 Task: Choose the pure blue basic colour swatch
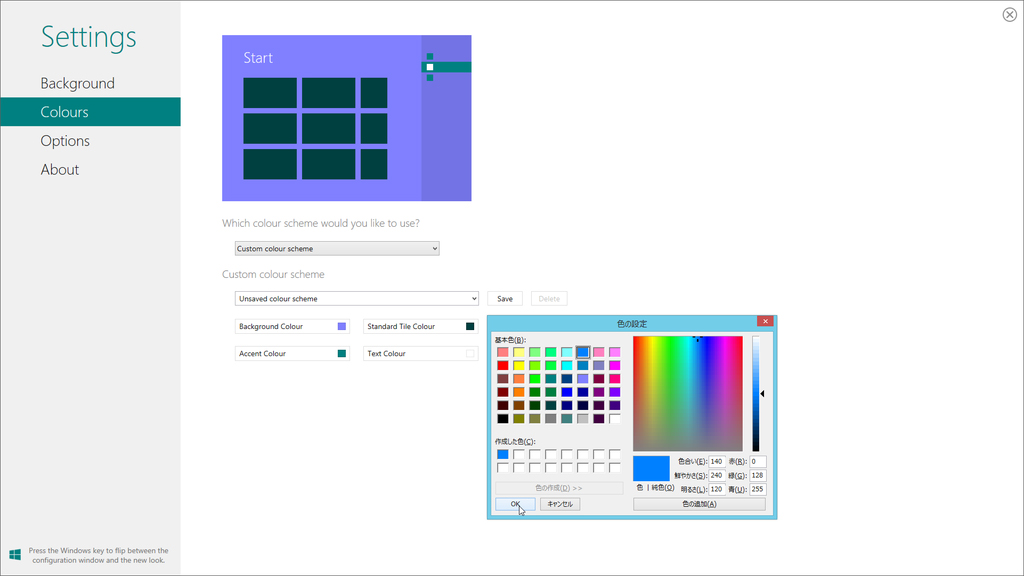tap(566, 392)
